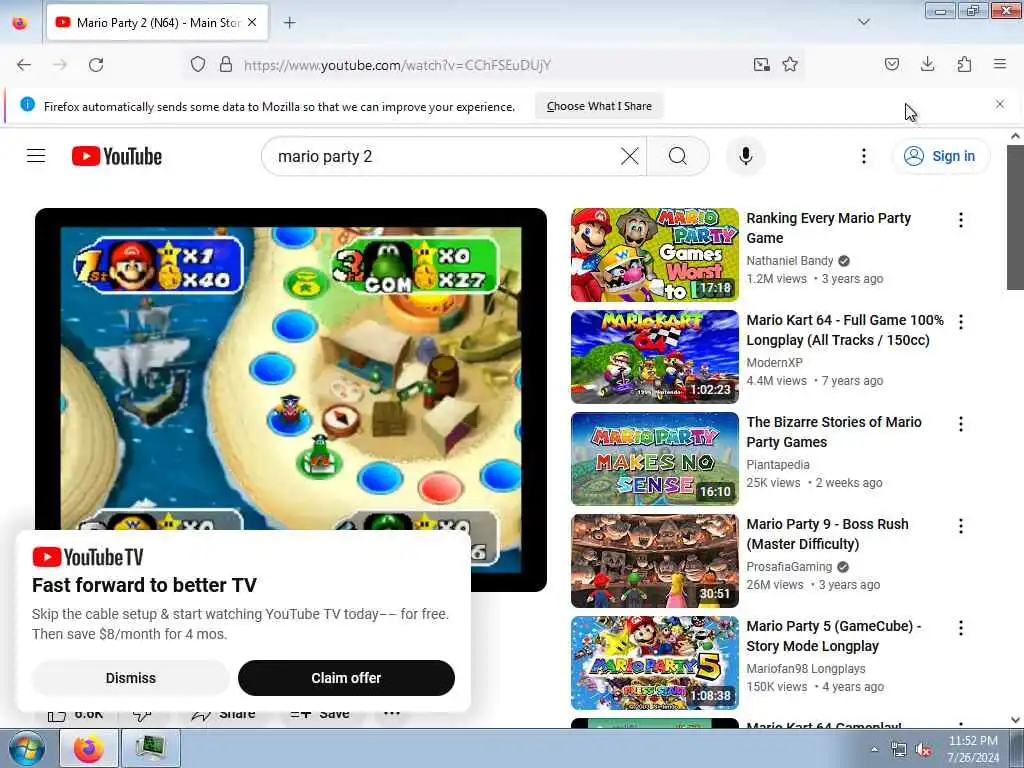The width and height of the screenshot is (1024, 768).
Task: Close the Mario Party 2 tab
Action: (x=252, y=23)
